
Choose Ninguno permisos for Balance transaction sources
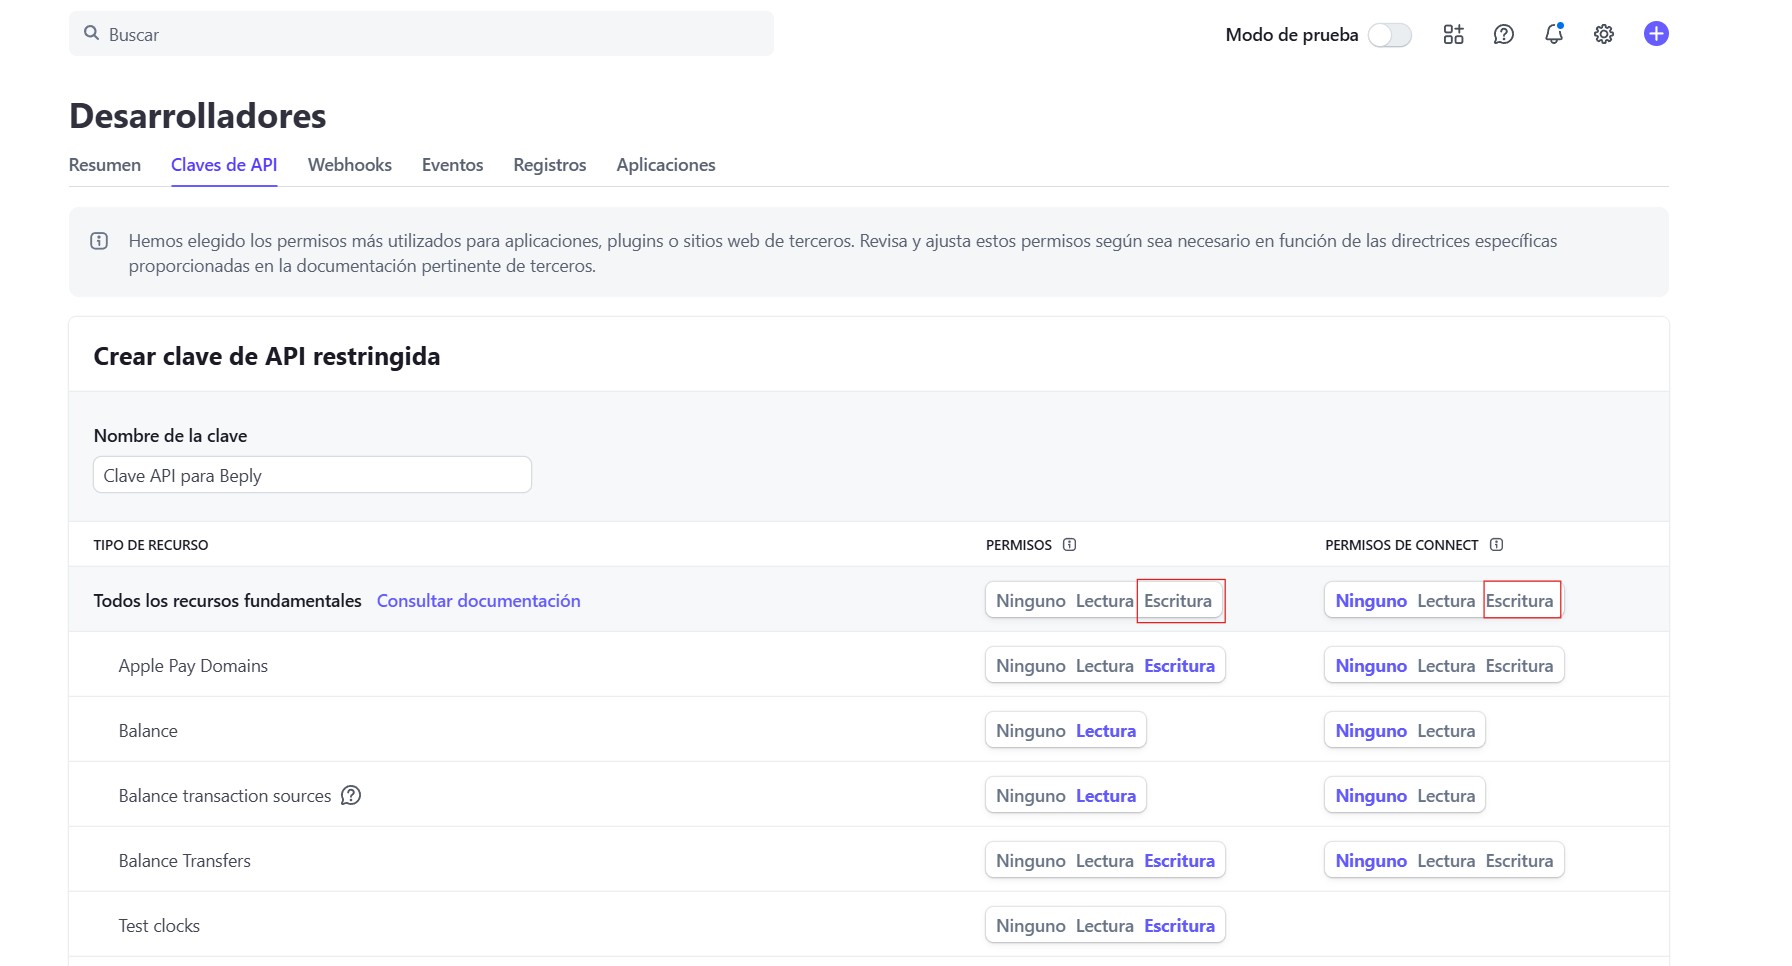click(x=1031, y=796)
